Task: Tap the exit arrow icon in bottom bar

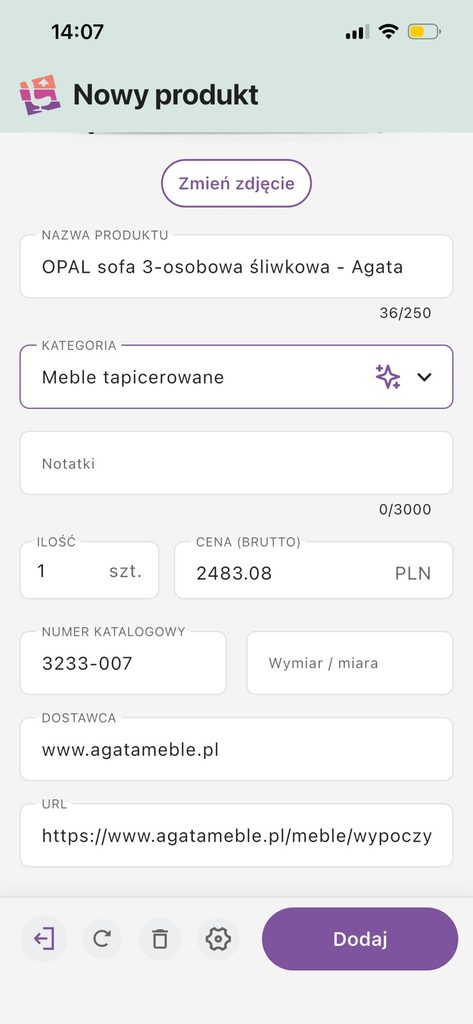Action: tap(44, 939)
